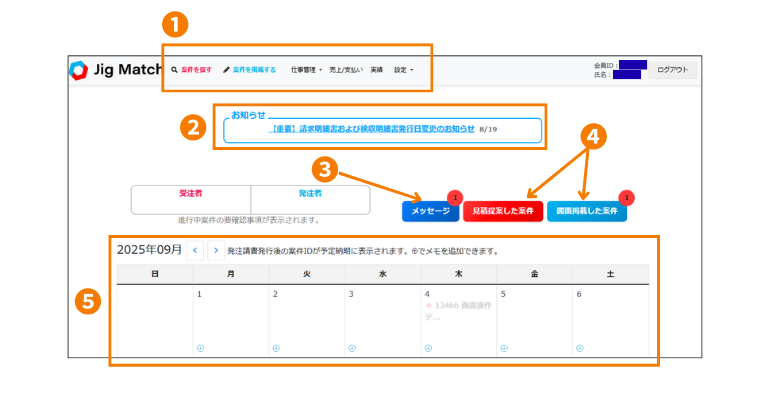The width and height of the screenshot is (770, 400).
Task: Click the Jig Match logo icon
Action: click(78, 71)
